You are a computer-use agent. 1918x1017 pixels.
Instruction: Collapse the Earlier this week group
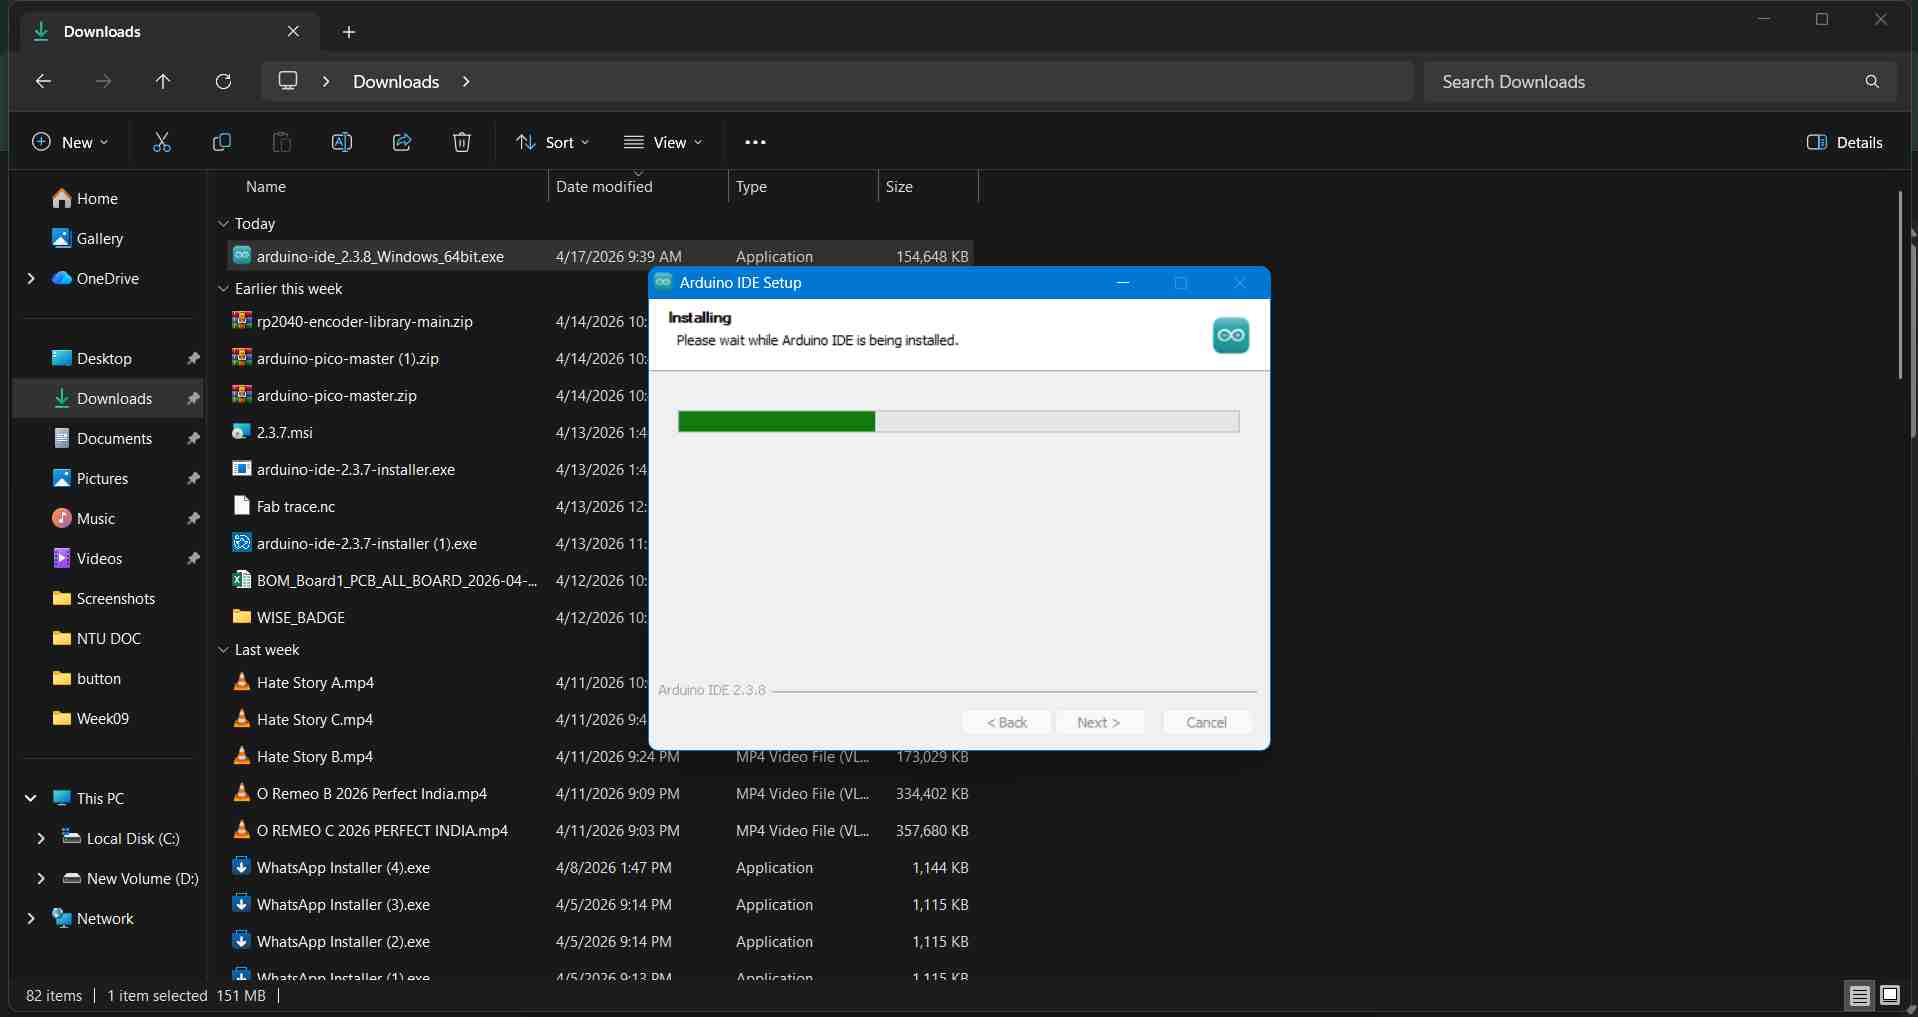pos(223,289)
